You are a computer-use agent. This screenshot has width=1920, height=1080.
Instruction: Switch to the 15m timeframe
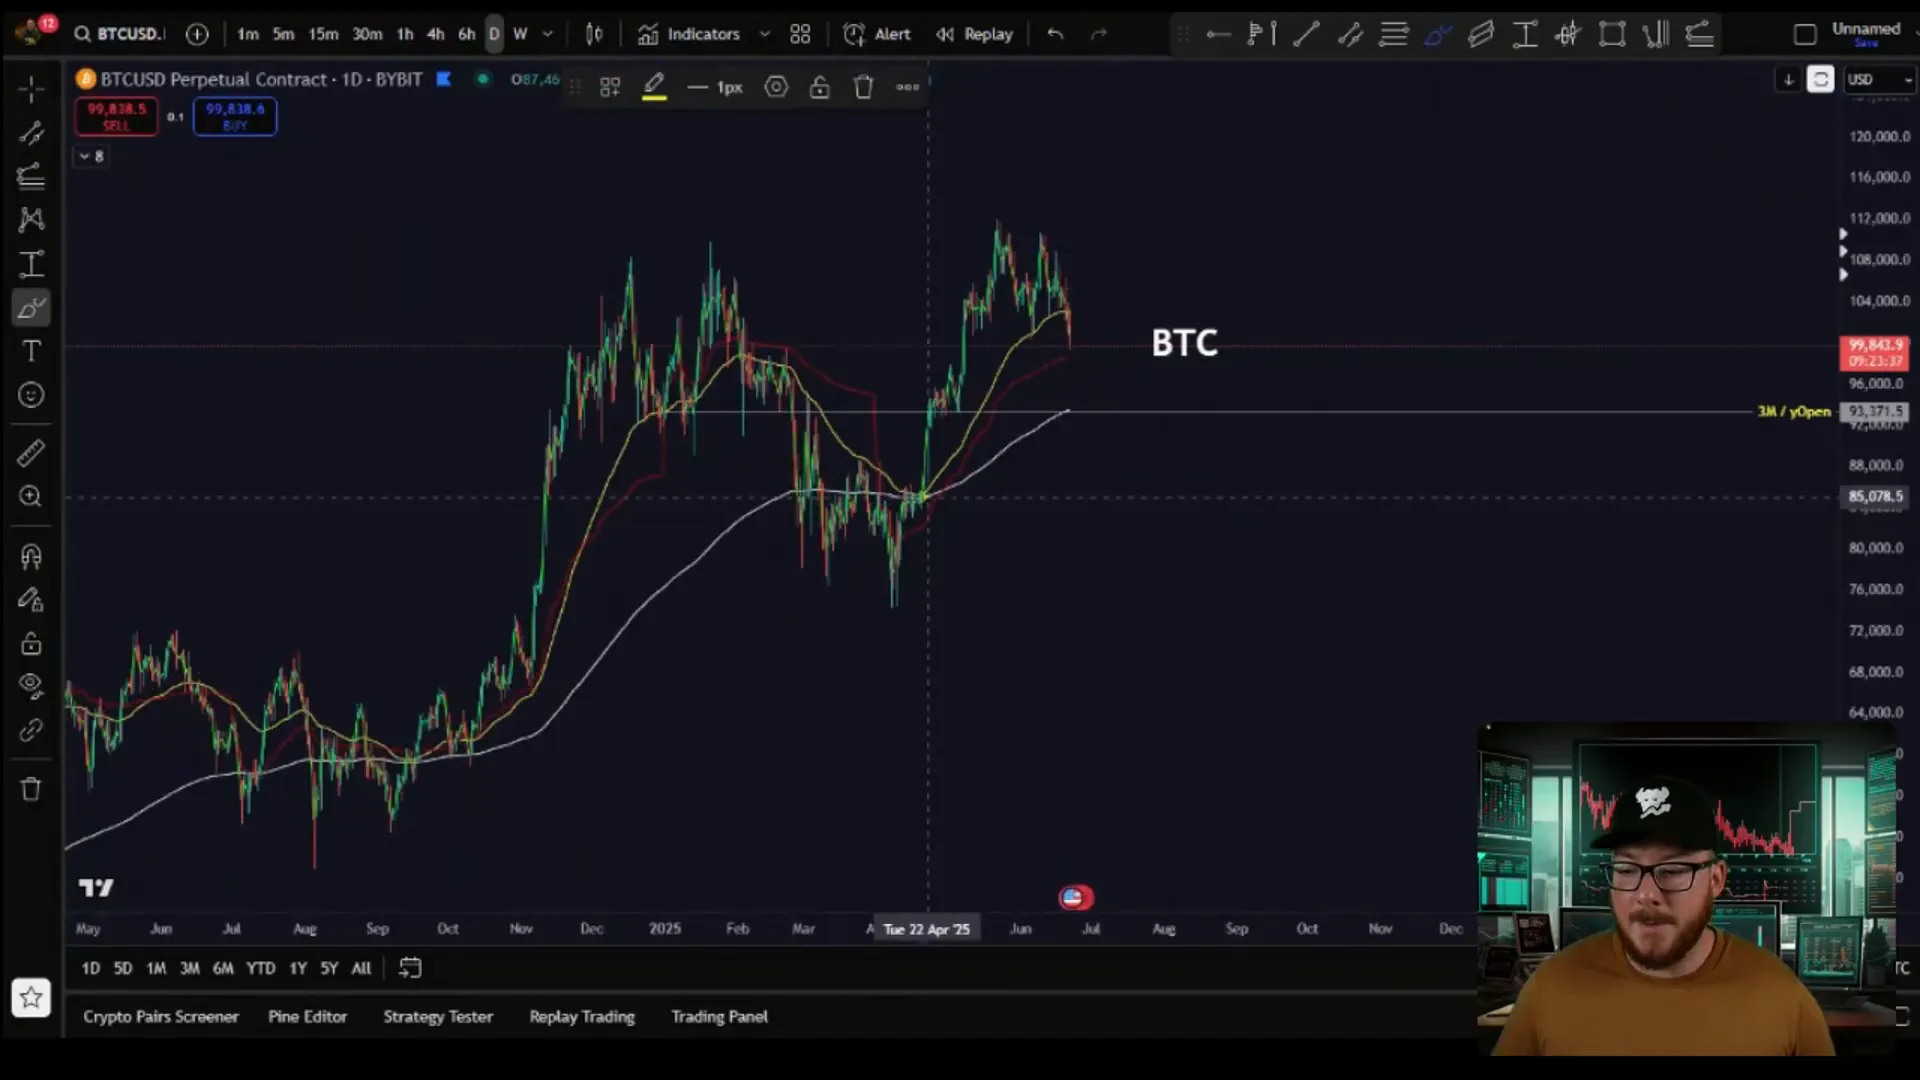click(x=323, y=34)
